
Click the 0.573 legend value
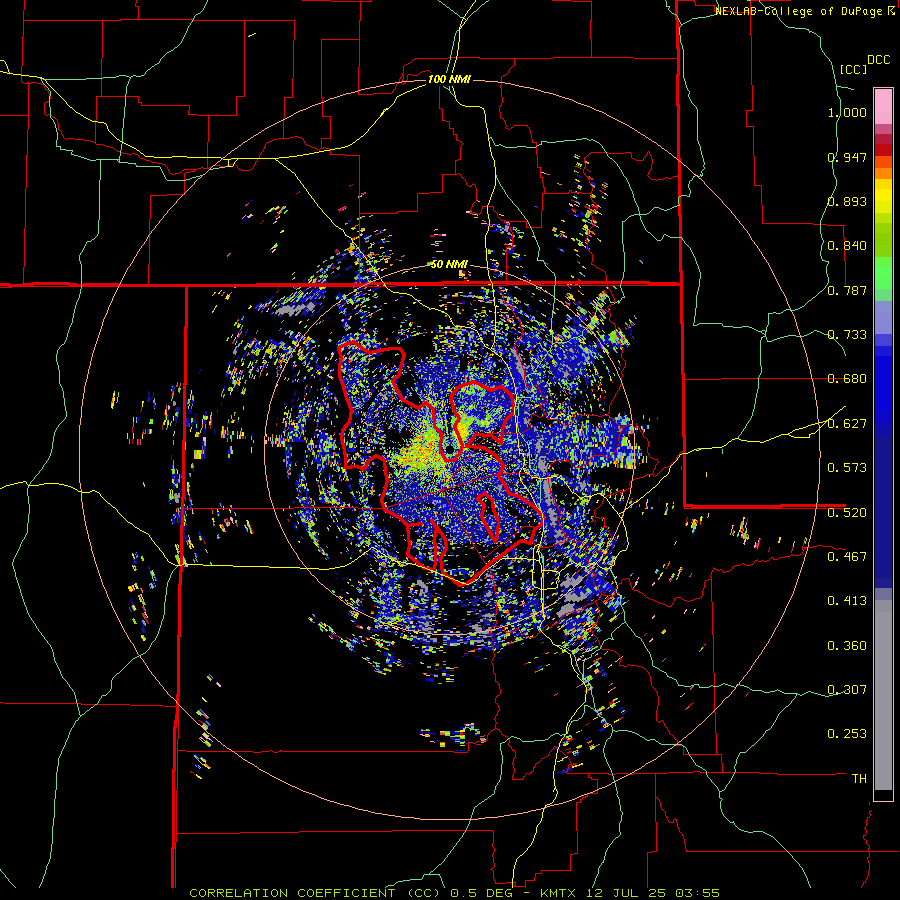847,468
